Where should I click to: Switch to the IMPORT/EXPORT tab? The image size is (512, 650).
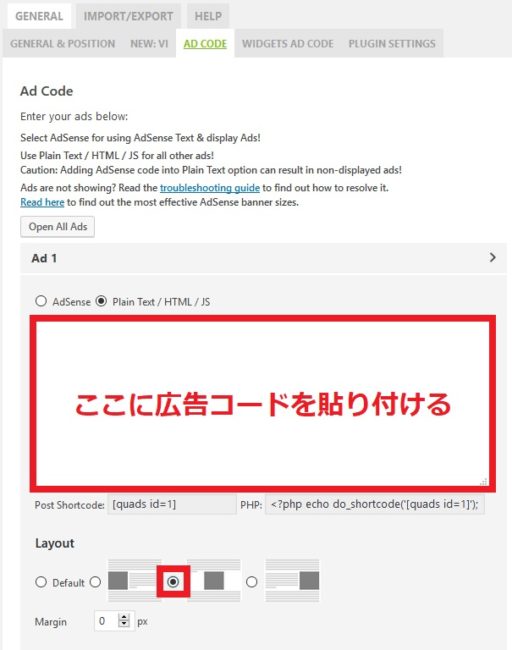click(128, 16)
